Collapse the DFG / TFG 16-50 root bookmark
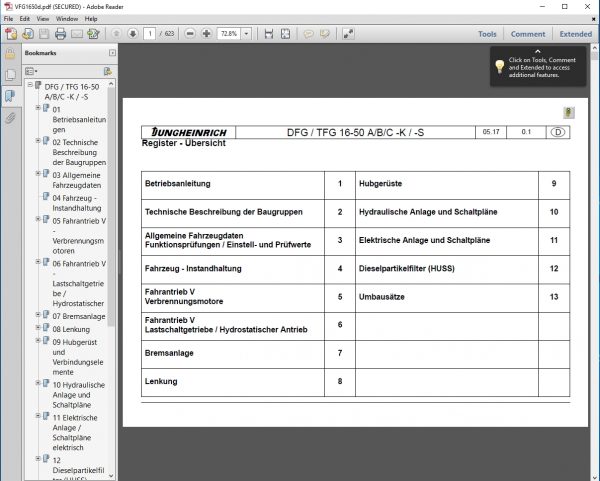 30,85
